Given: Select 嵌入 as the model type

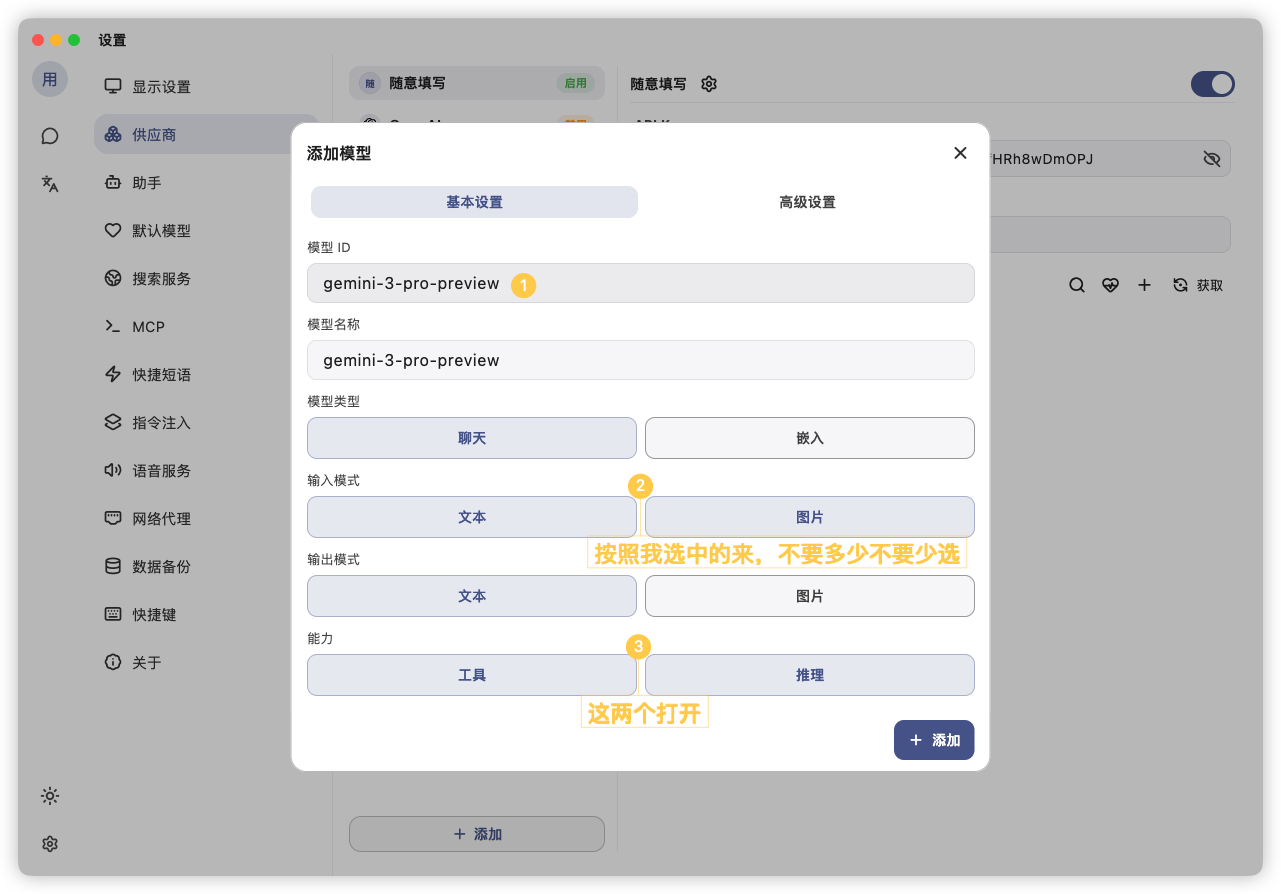Looking at the screenshot, I should point(810,438).
